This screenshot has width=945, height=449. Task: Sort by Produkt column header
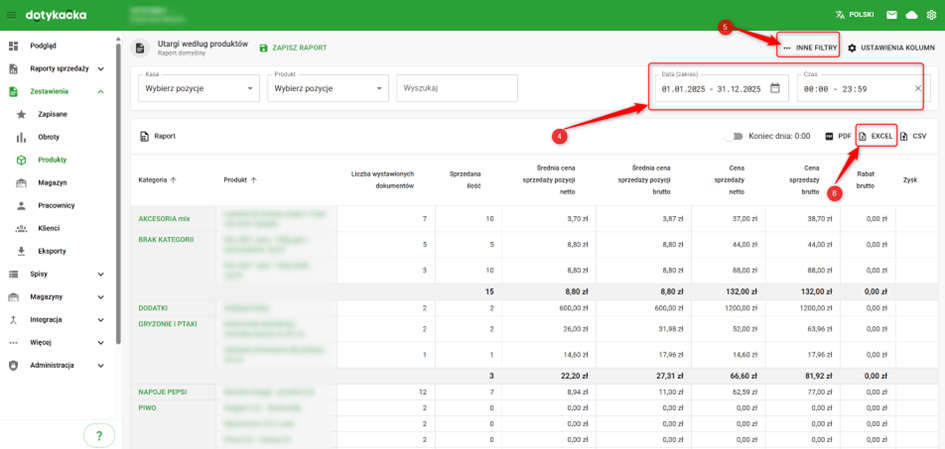click(x=240, y=180)
